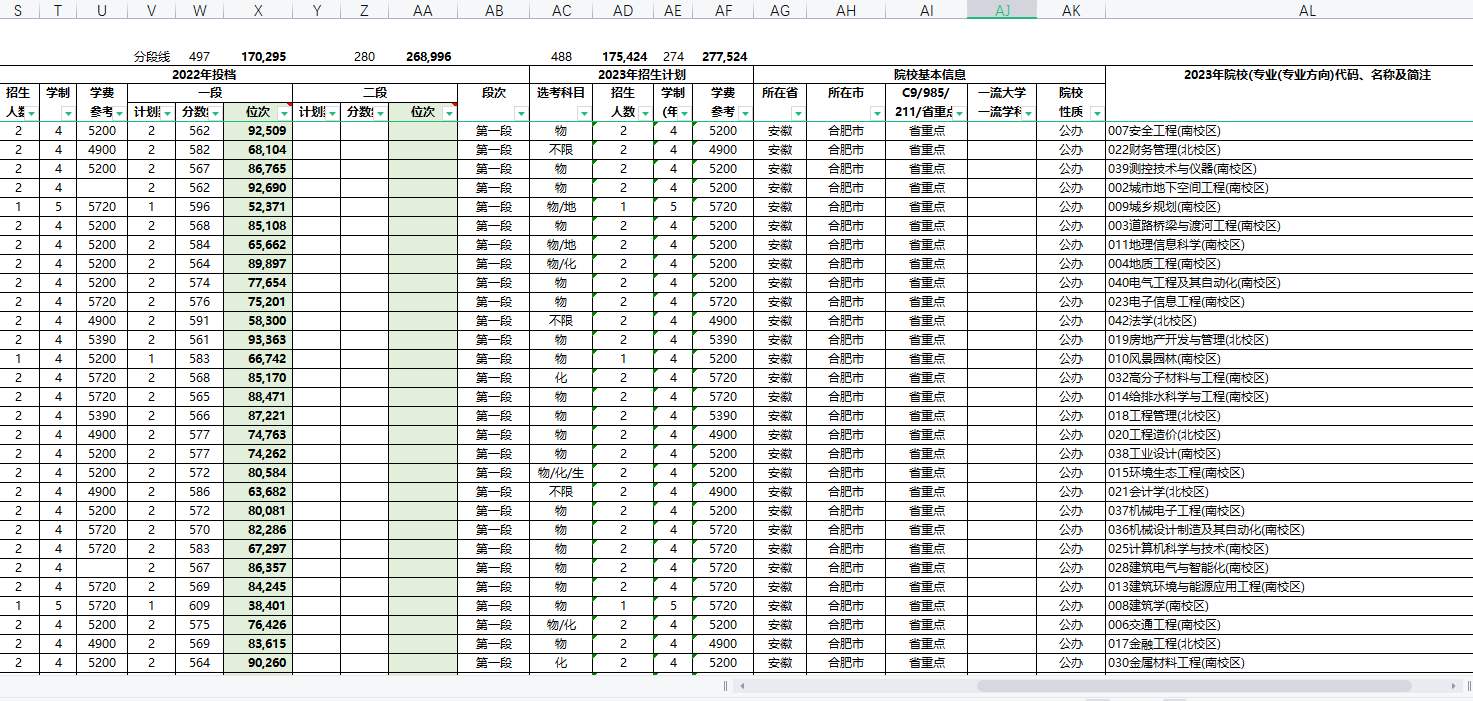
Task: Open 二段 分数 filter dropdown in column Z
Action: pyautogui.click(x=380, y=113)
